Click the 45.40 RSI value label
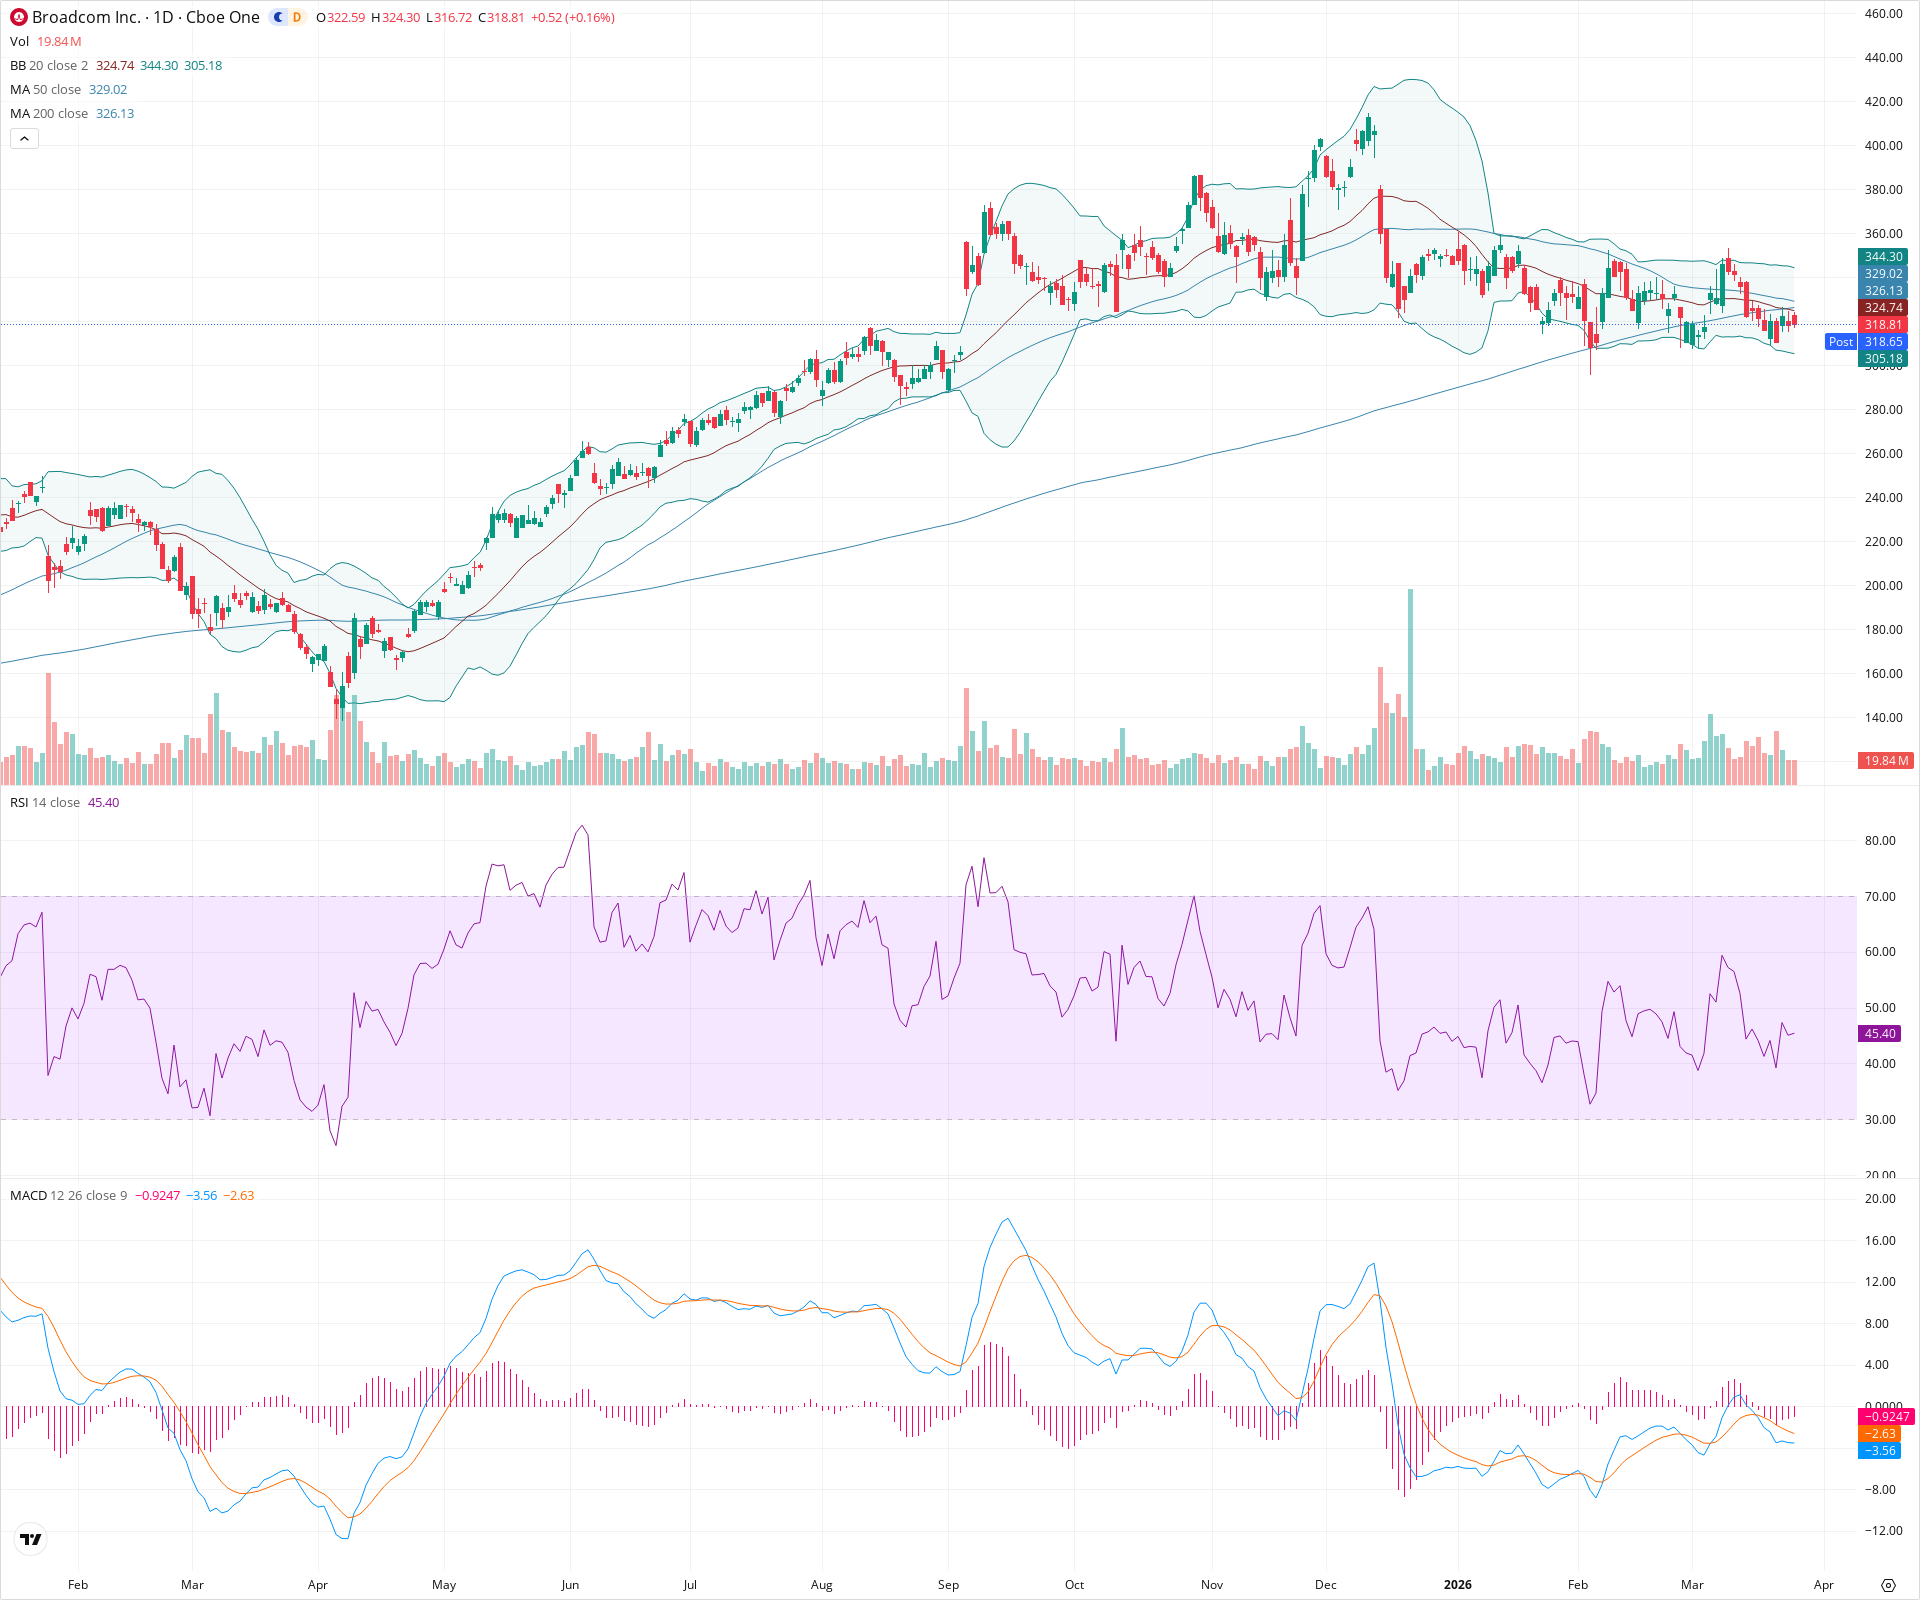Image resolution: width=1920 pixels, height=1600 pixels. (x=1880, y=1034)
